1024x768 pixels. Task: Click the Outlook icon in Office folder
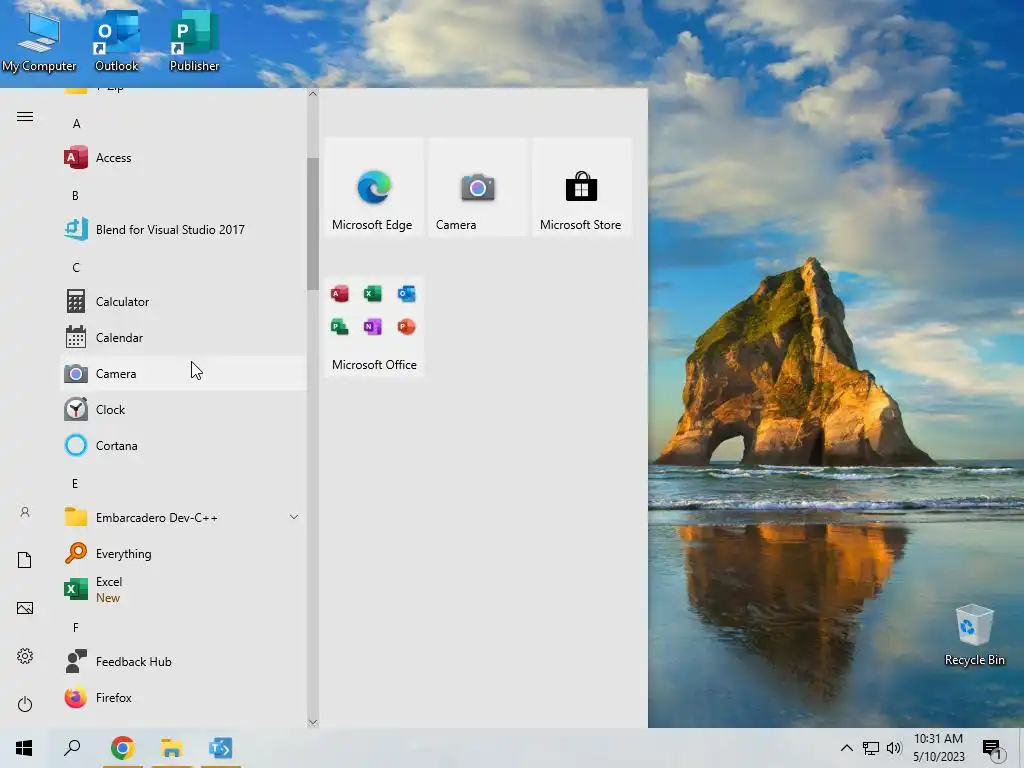[x=406, y=293]
